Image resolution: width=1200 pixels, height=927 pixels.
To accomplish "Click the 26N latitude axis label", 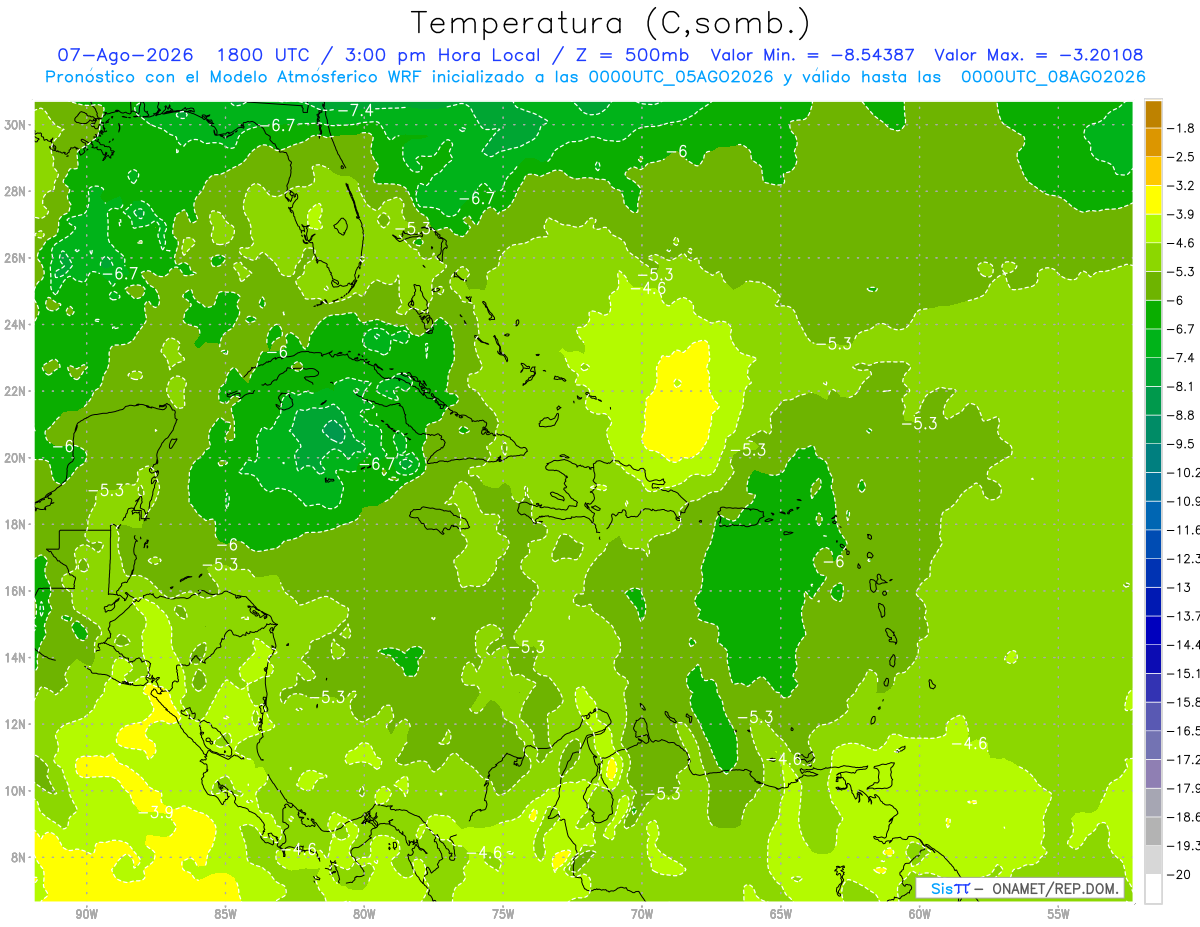I will coord(17,258).
